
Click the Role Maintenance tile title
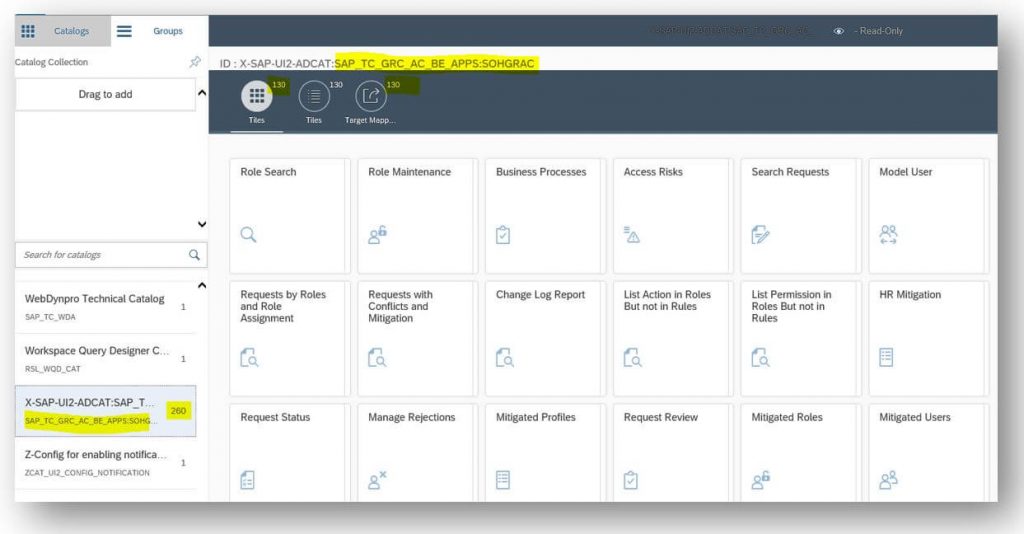coord(409,172)
